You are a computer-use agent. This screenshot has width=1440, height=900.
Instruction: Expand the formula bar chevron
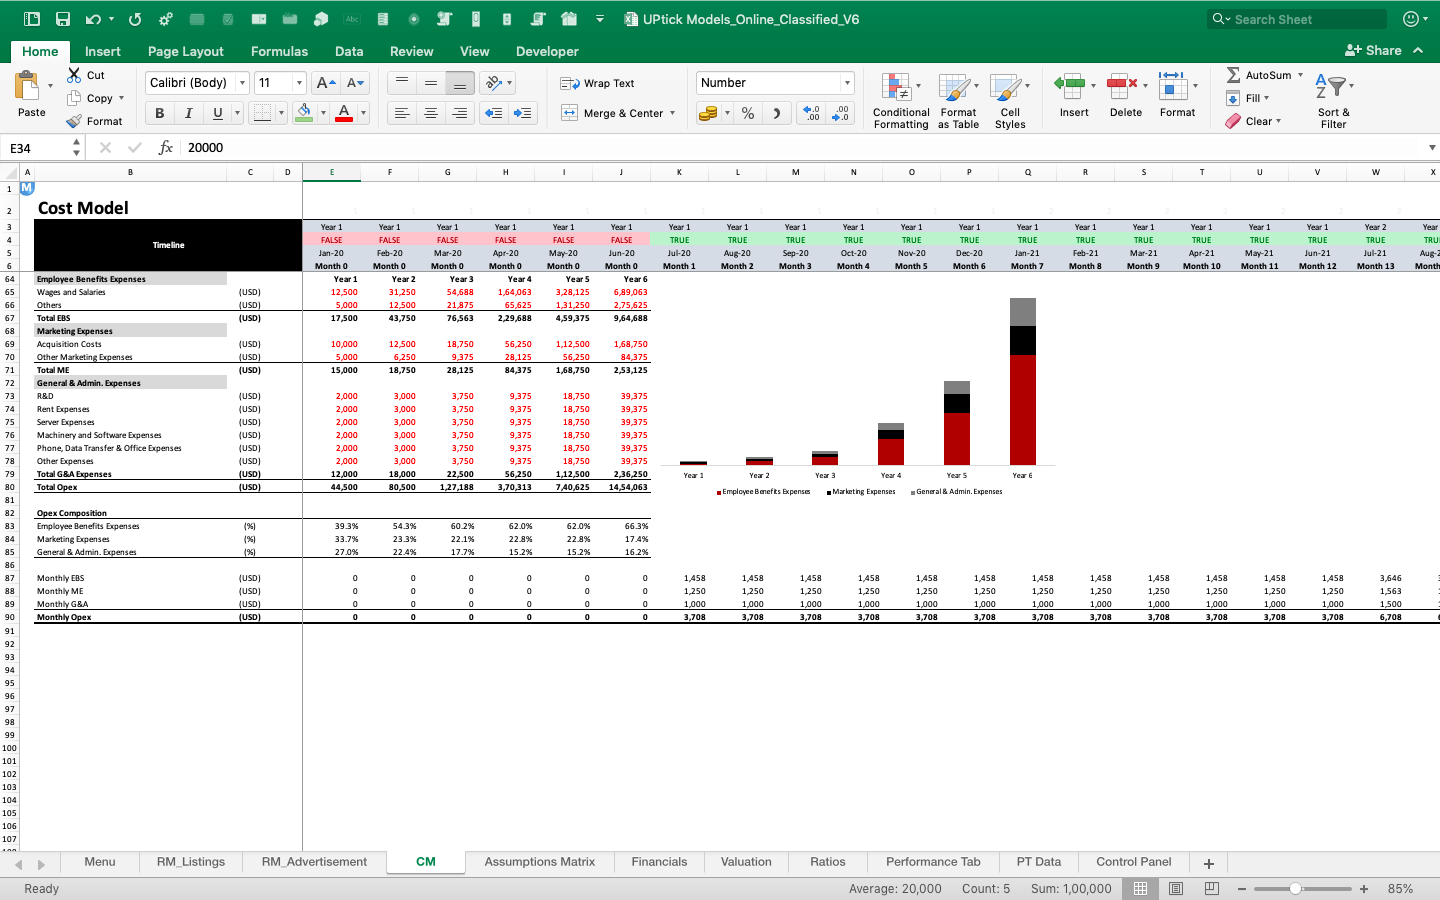(x=1431, y=148)
